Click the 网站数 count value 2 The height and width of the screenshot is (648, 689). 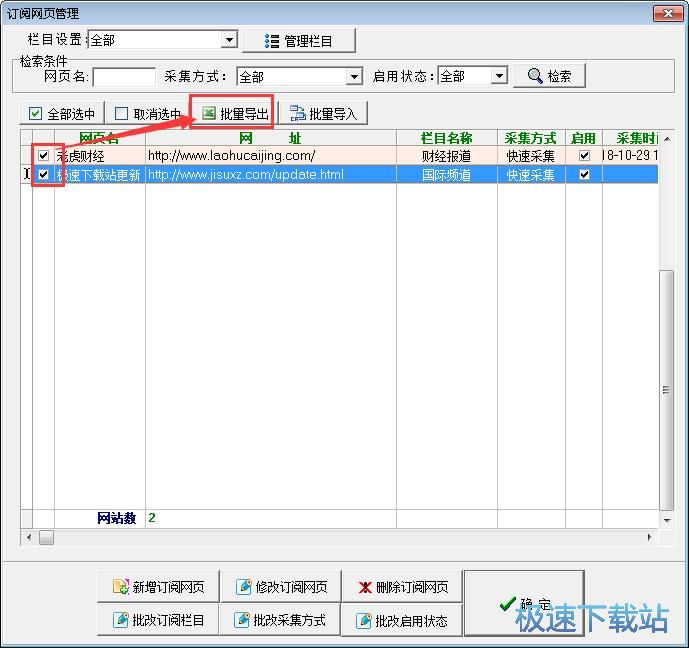[x=152, y=518]
